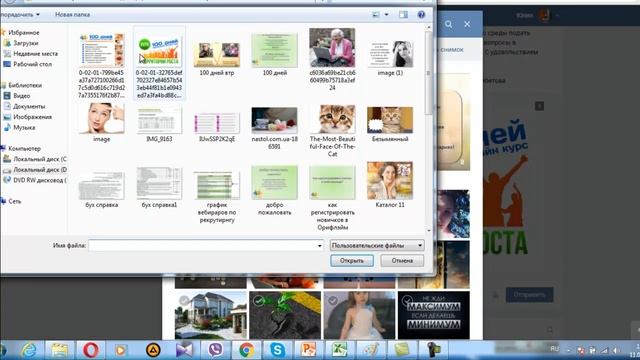Select the бух справка file
The image size is (640, 360).
point(101,189)
